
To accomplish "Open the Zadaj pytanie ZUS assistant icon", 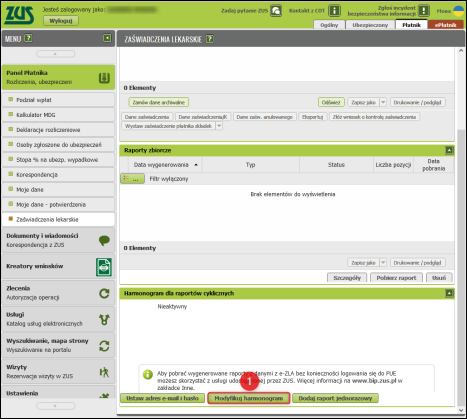I will 276,11.
